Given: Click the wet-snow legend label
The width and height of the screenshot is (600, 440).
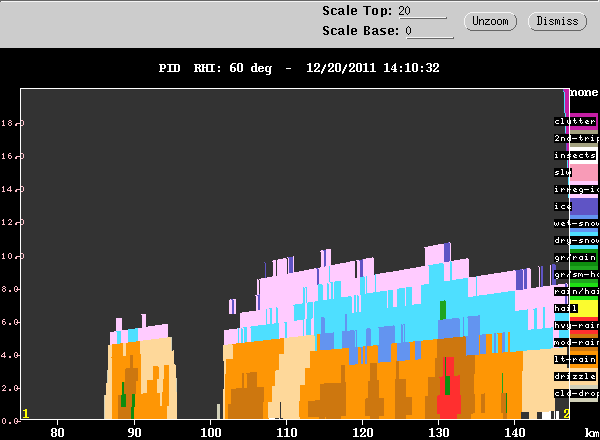Looking at the screenshot, I should click(576, 223).
